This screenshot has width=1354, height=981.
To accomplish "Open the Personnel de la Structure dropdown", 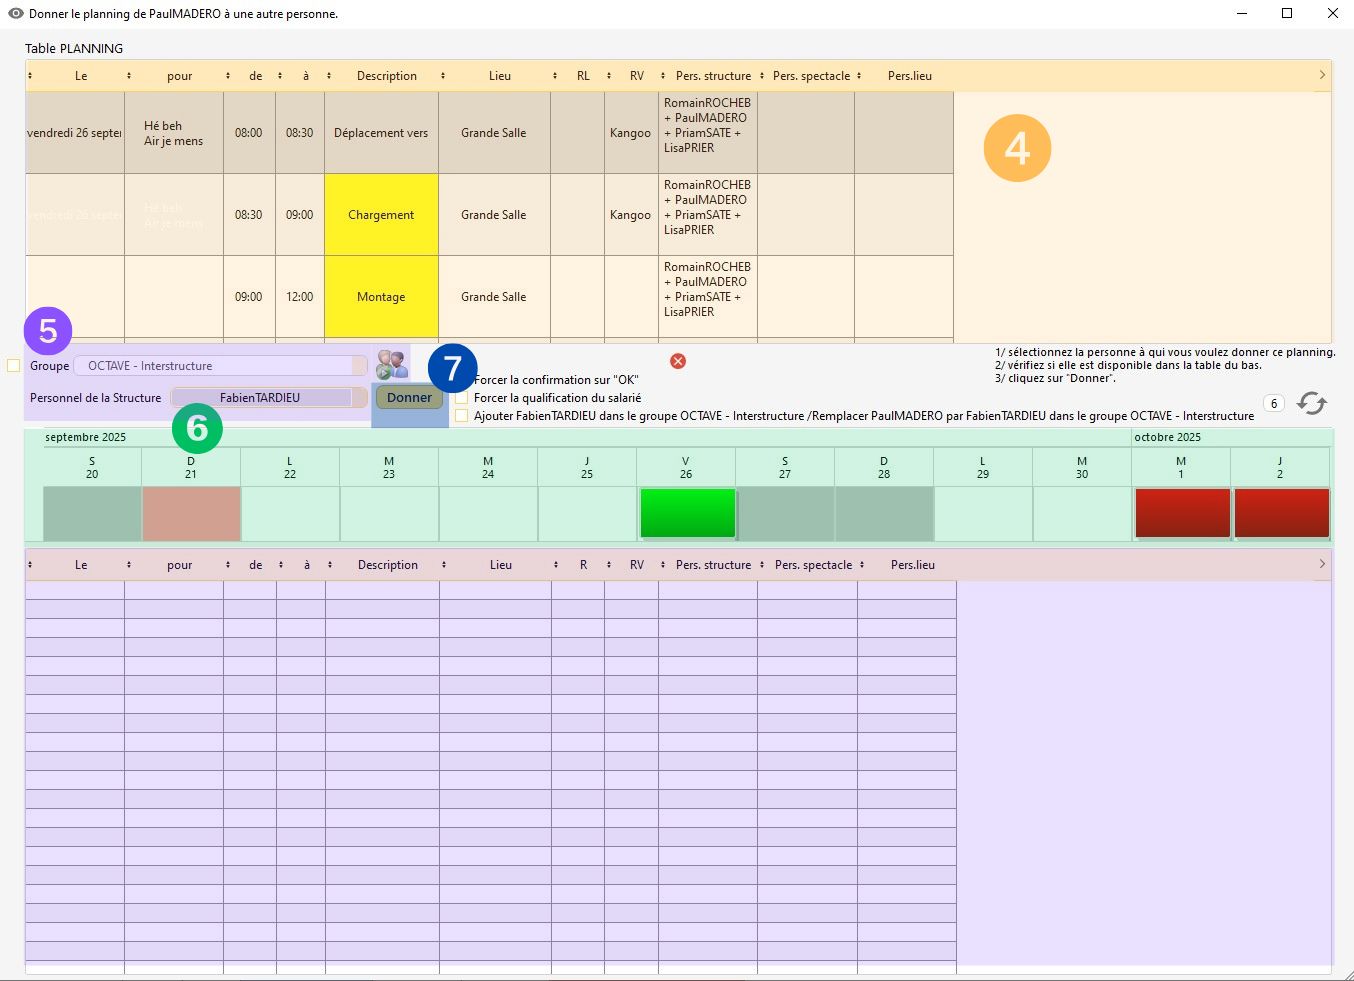I will (x=268, y=398).
